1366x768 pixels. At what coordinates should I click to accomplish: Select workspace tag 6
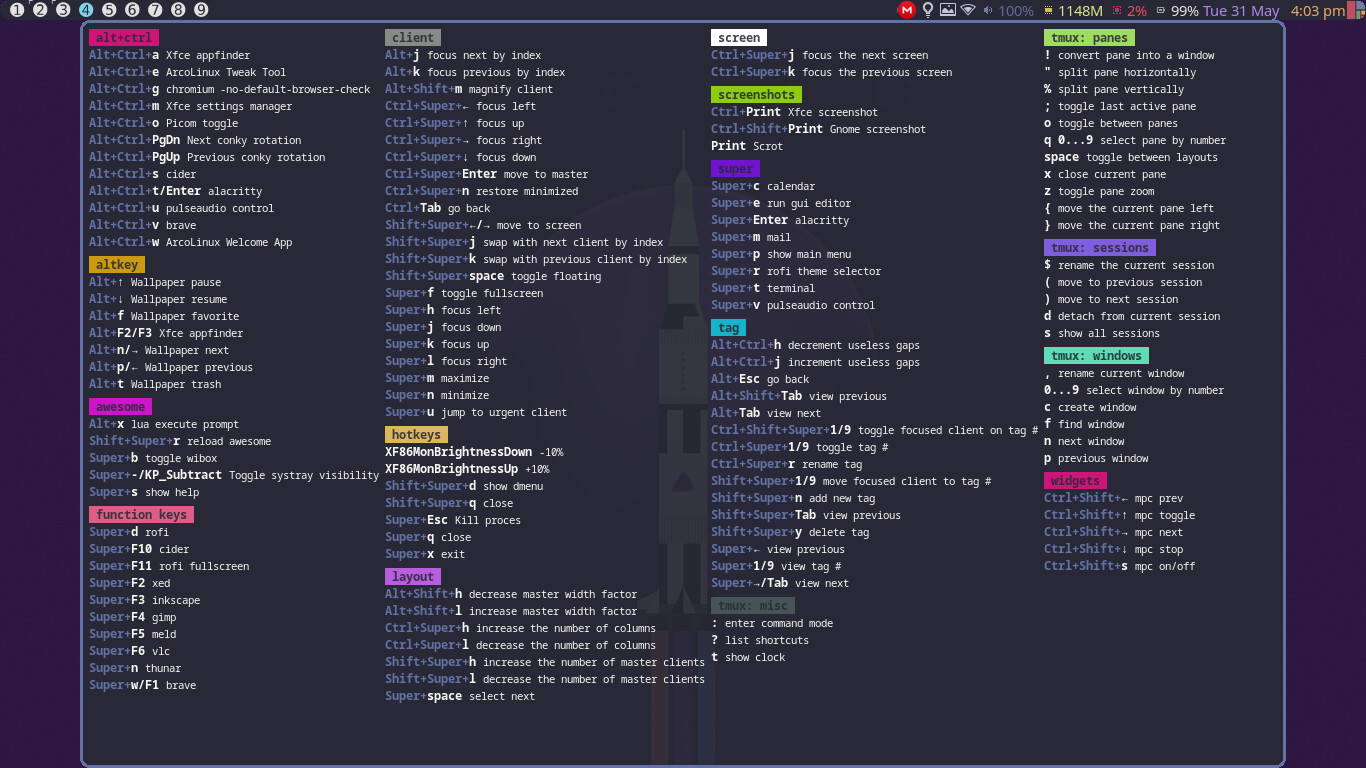[132, 10]
